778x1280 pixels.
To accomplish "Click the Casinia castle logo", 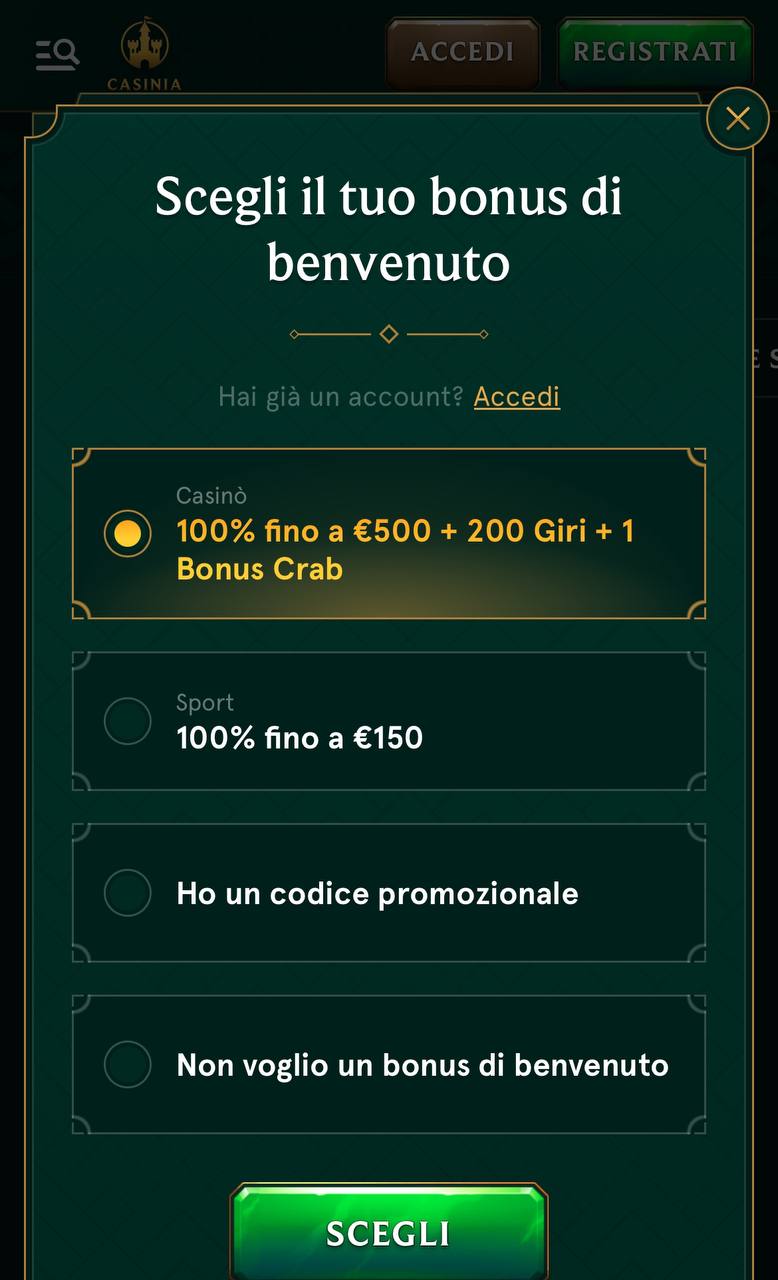I will tap(144, 54).
